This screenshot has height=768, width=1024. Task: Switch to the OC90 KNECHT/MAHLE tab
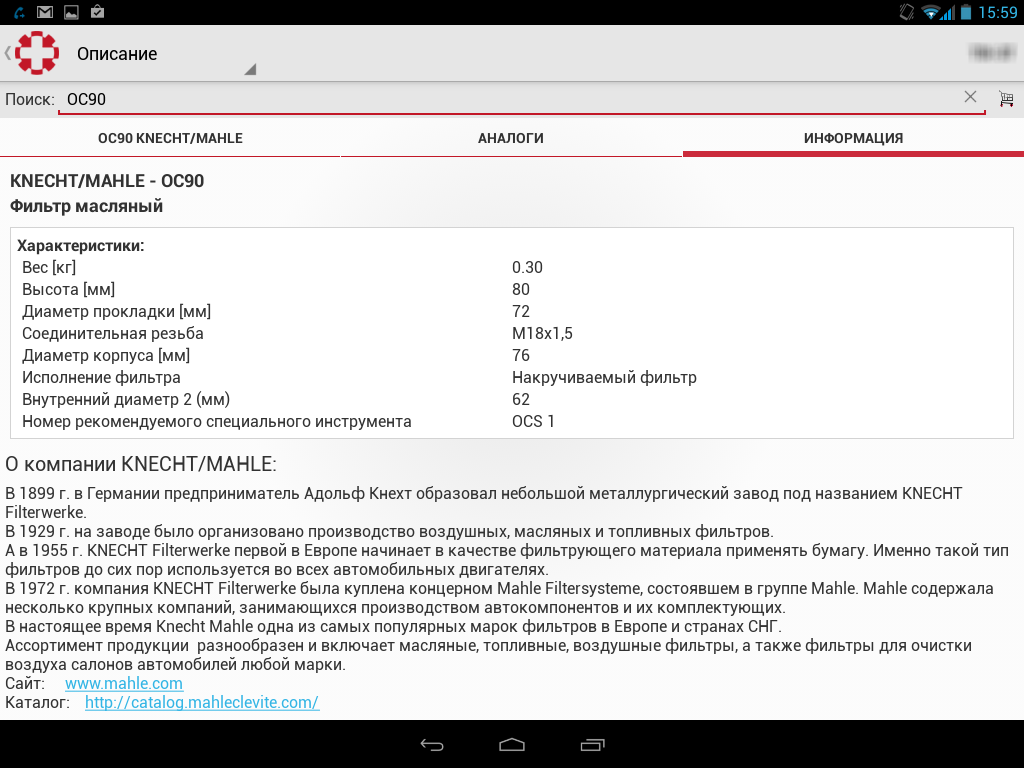tap(170, 138)
